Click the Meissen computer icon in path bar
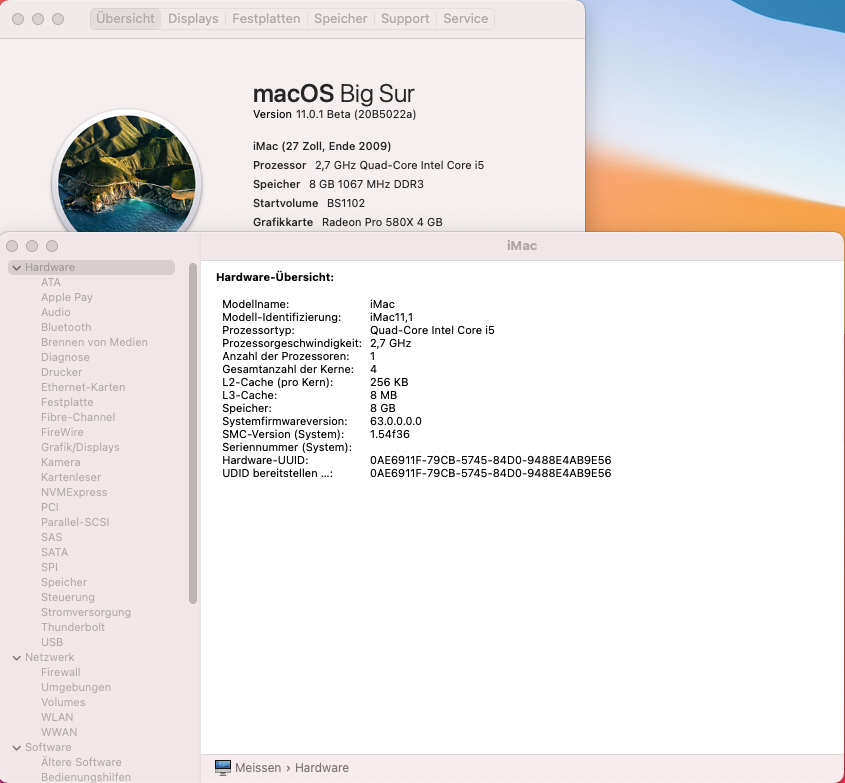 223,768
